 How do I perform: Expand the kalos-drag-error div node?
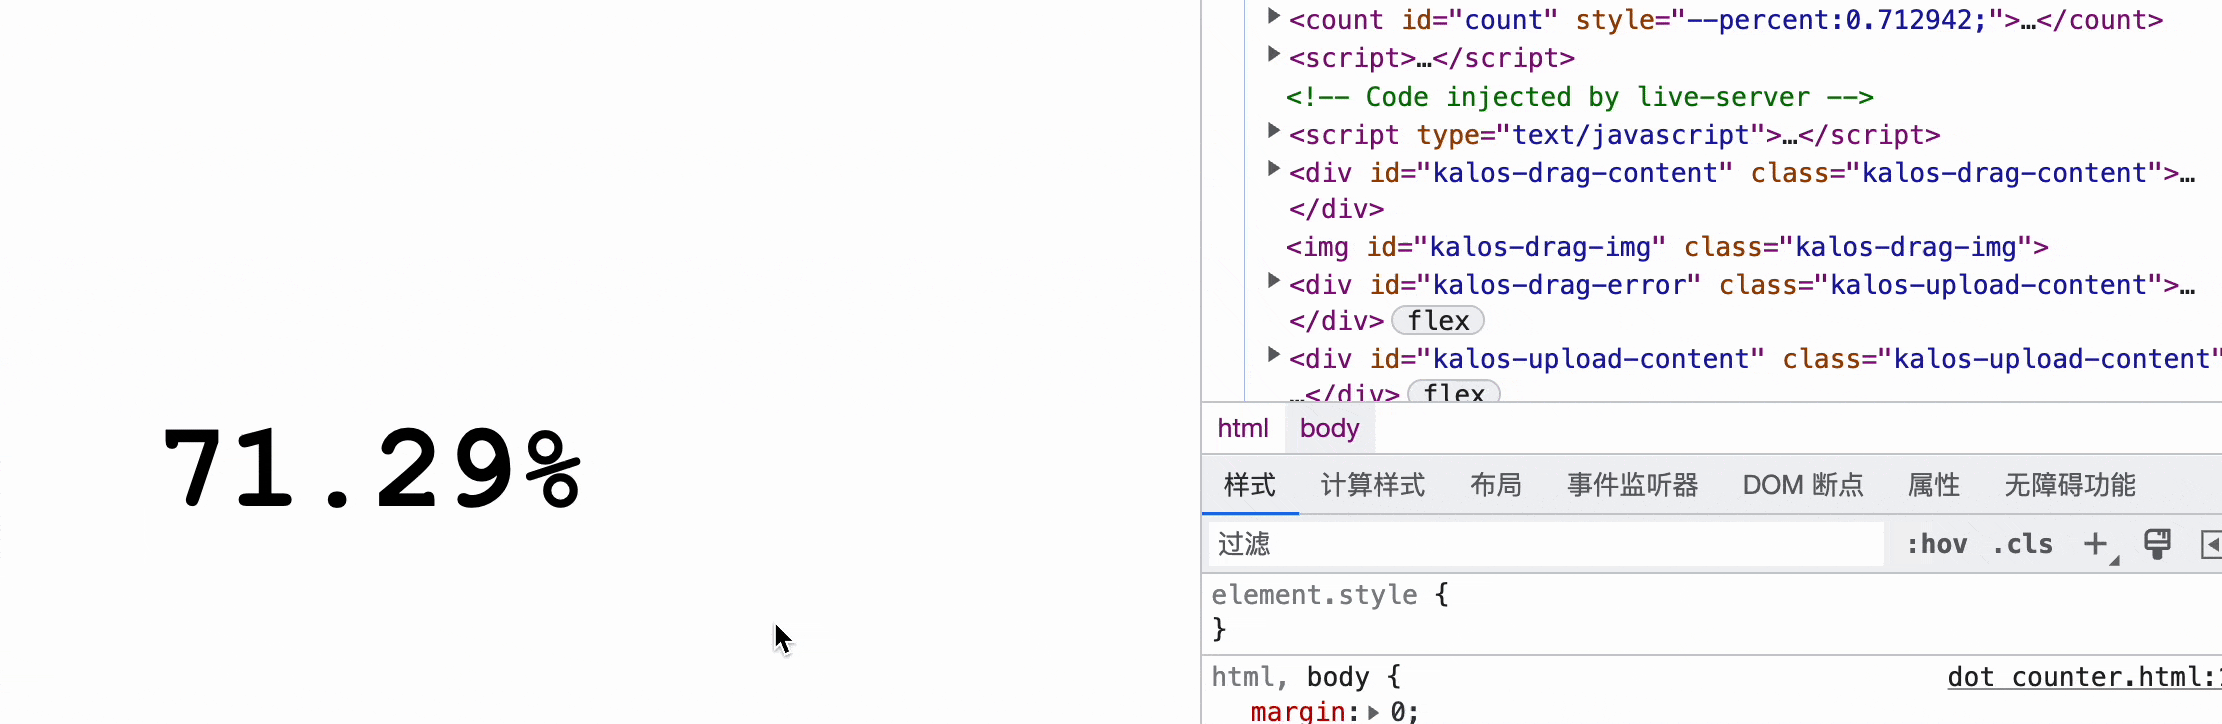click(x=1273, y=281)
